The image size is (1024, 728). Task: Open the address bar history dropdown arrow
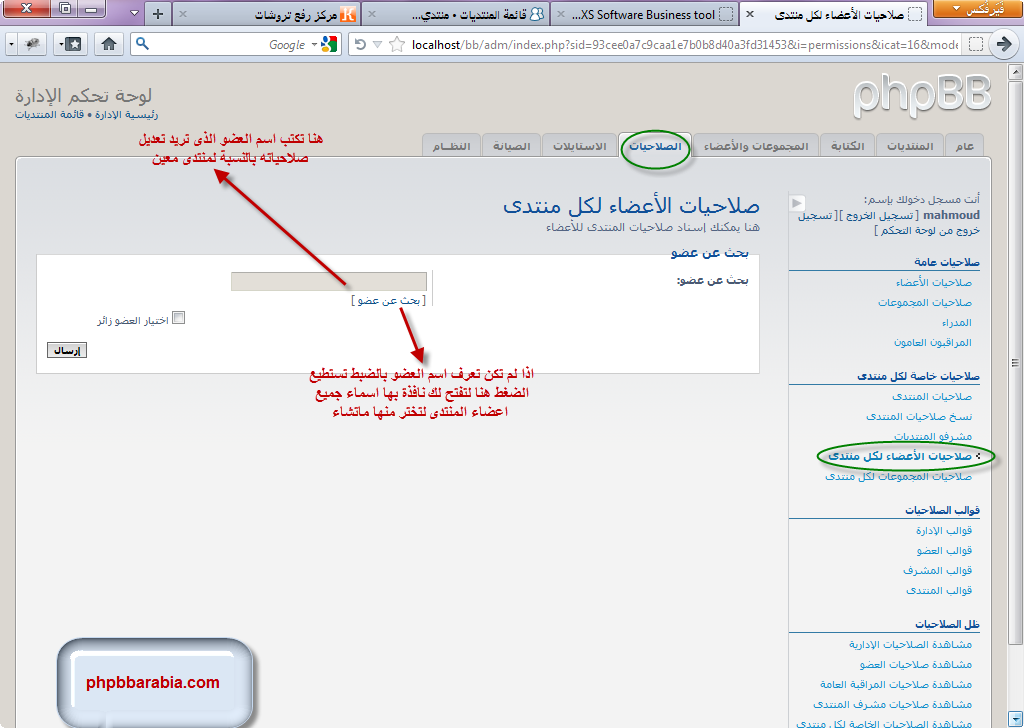click(377, 44)
